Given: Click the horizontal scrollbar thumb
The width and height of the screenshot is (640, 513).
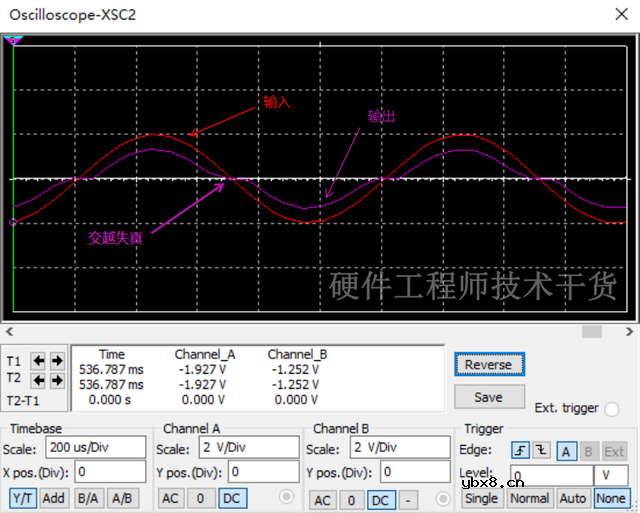Looking at the screenshot, I should [x=592, y=332].
